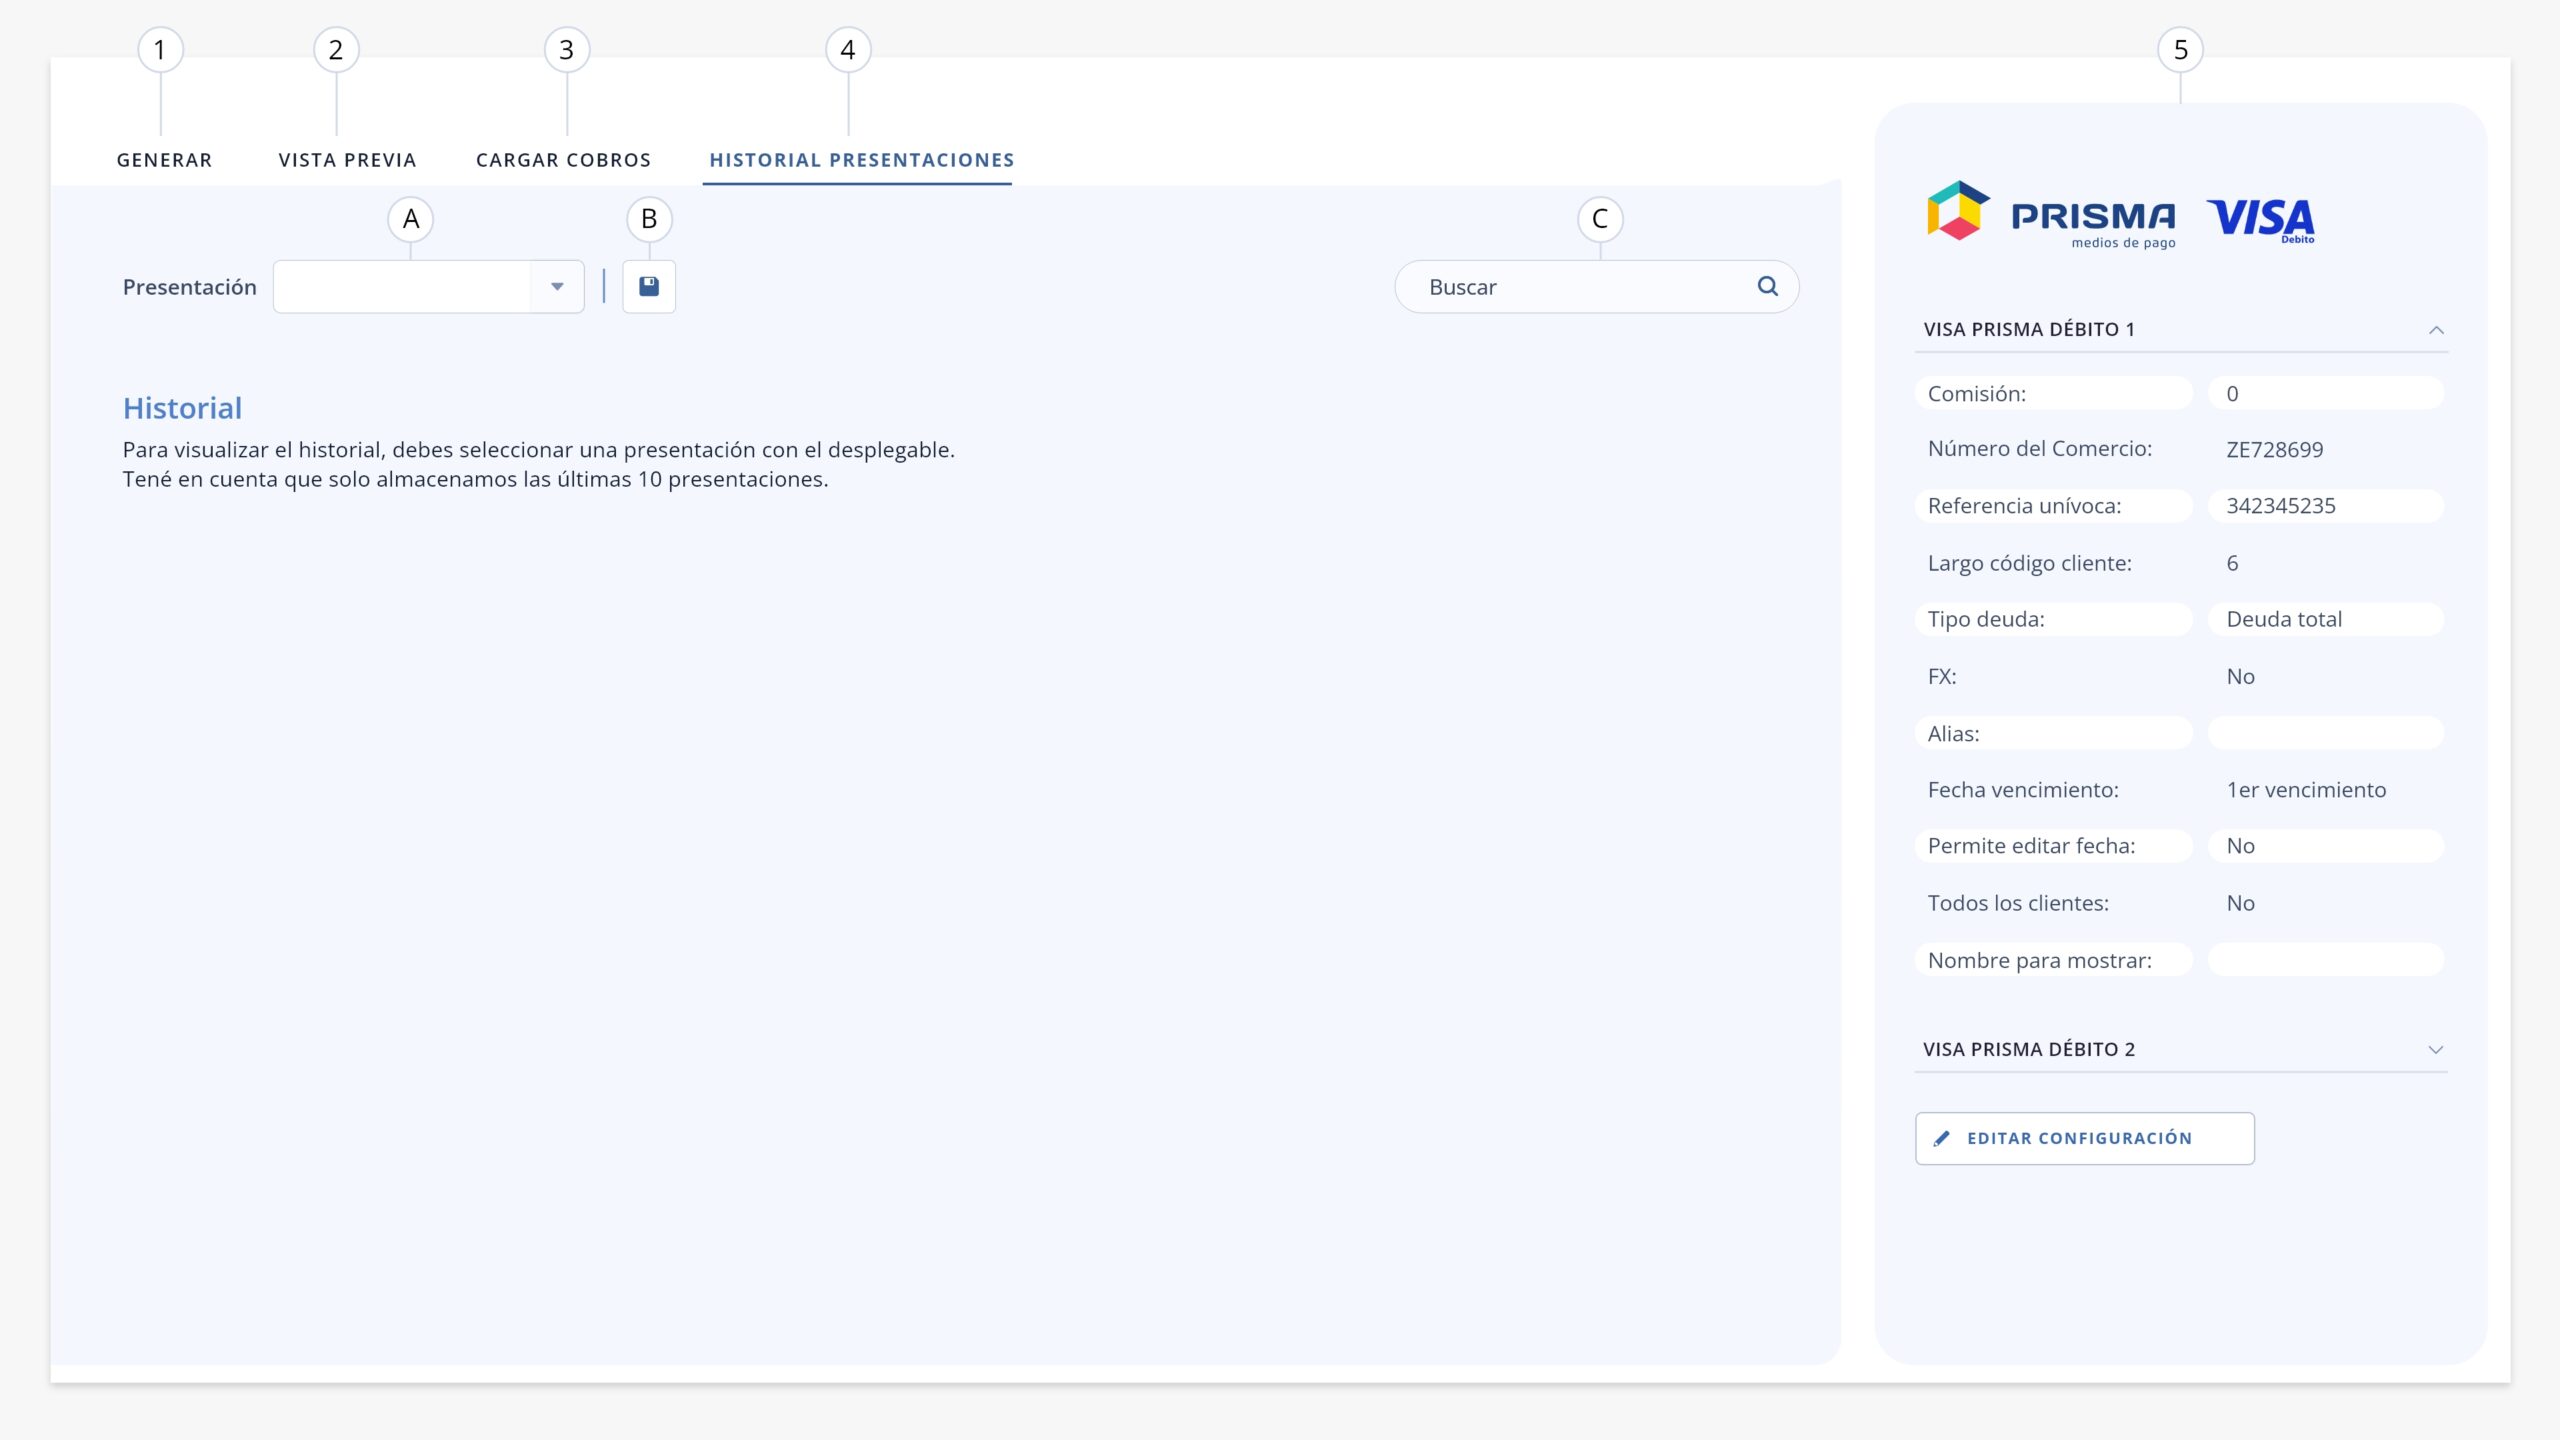The image size is (2560, 1440).
Task: Open the Vista Previa tab
Action: click(x=347, y=160)
